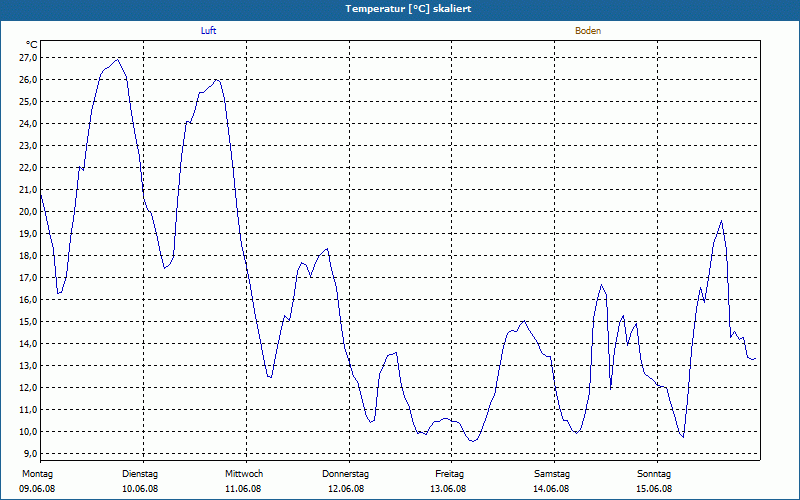Click the Montag day label
The image size is (800, 500).
pos(37,474)
